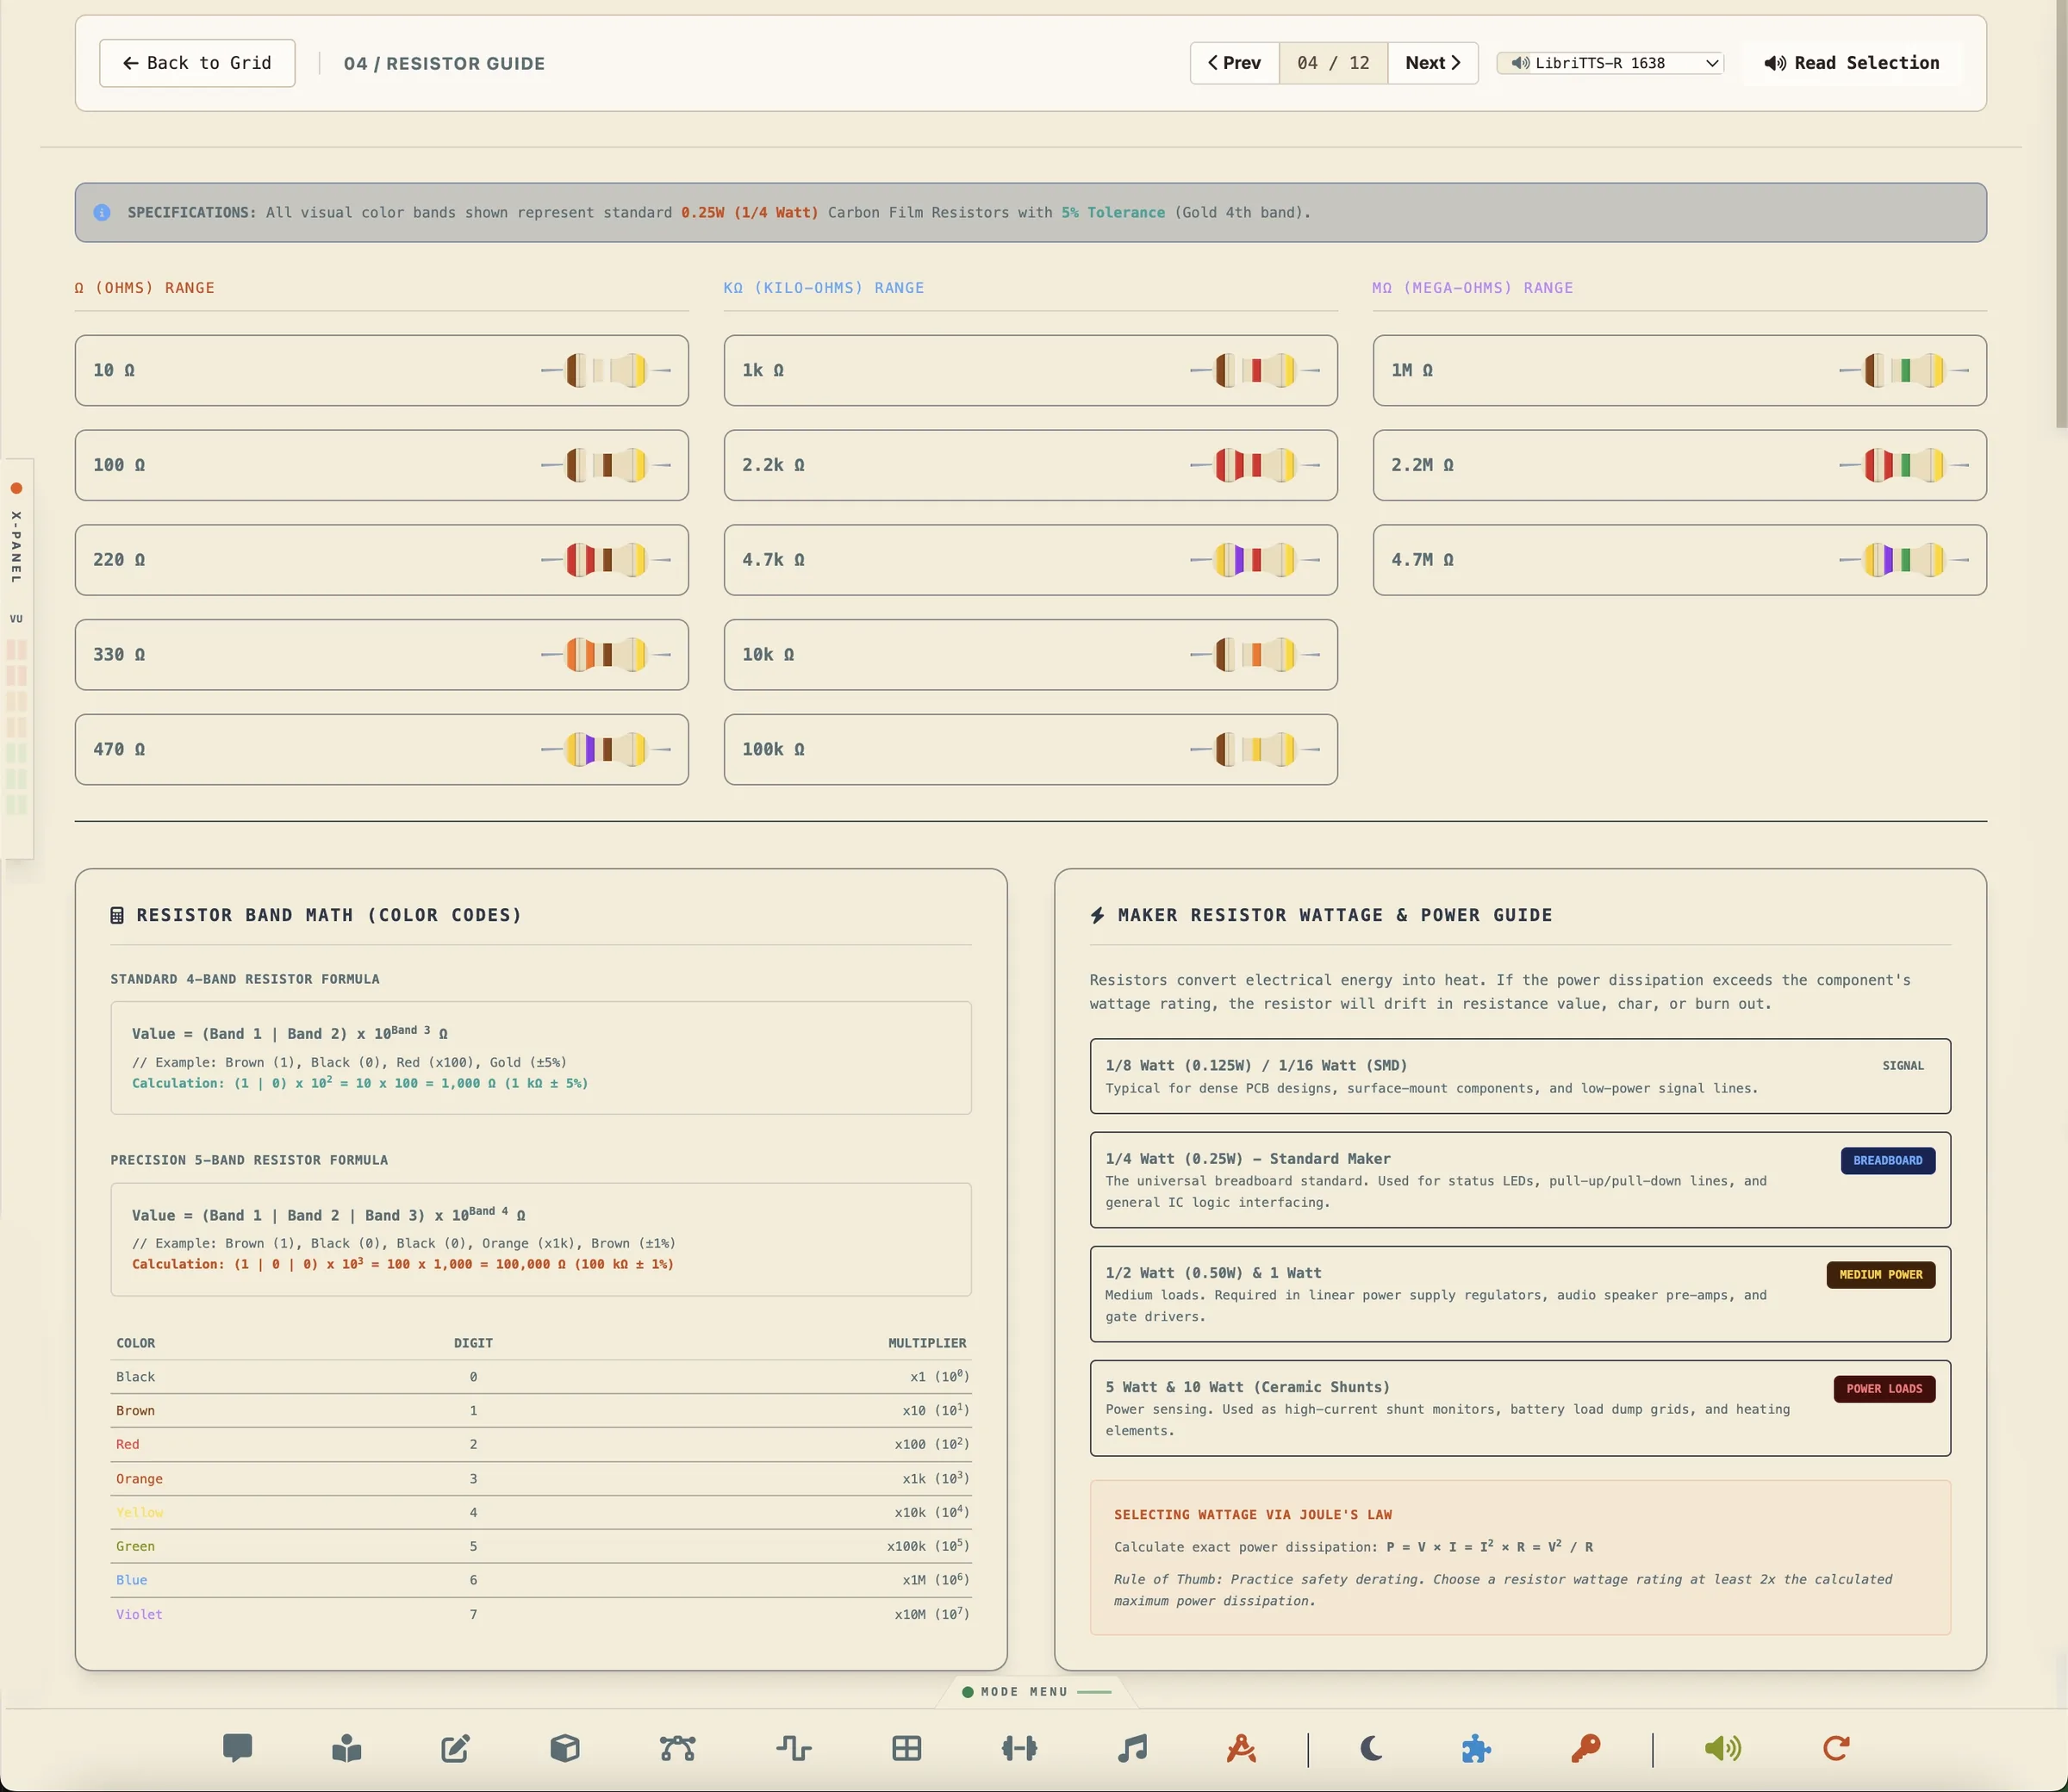The width and height of the screenshot is (2068, 1792).
Task: Click the page counter 04 / 12
Action: point(1333,63)
